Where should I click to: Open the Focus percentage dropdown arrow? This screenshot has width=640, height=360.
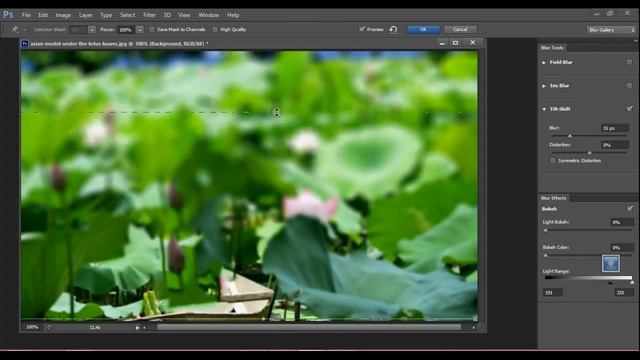[x=140, y=29]
